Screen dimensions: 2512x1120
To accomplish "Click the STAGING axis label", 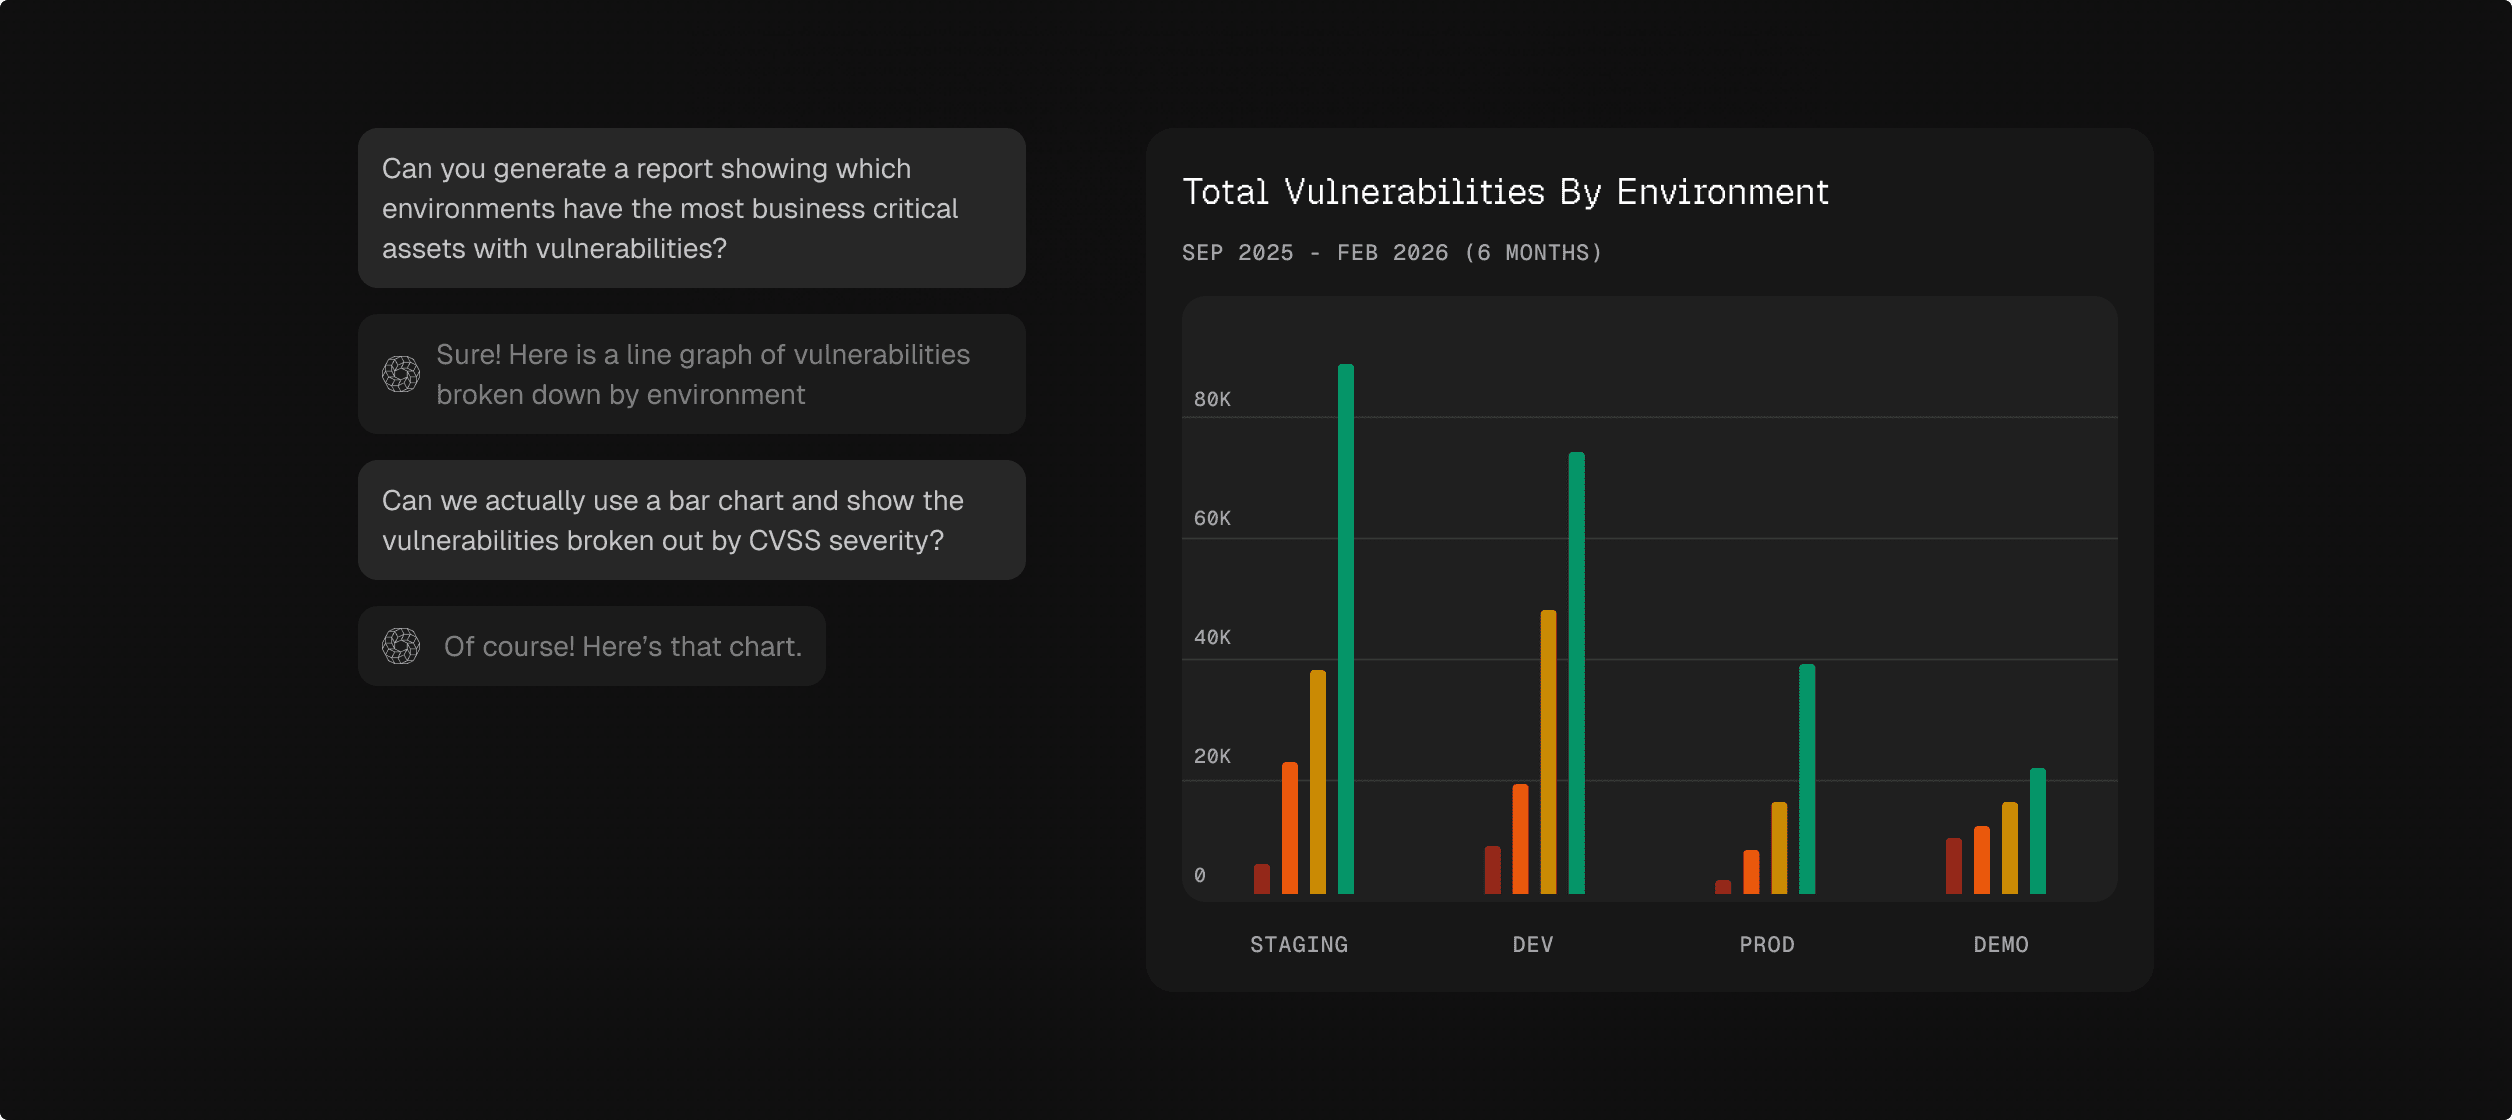I will pos(1299,944).
